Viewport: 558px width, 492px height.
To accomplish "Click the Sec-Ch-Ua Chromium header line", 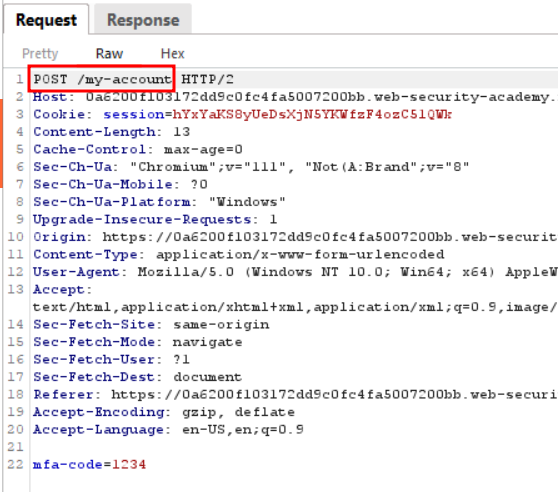I will click(x=251, y=166).
